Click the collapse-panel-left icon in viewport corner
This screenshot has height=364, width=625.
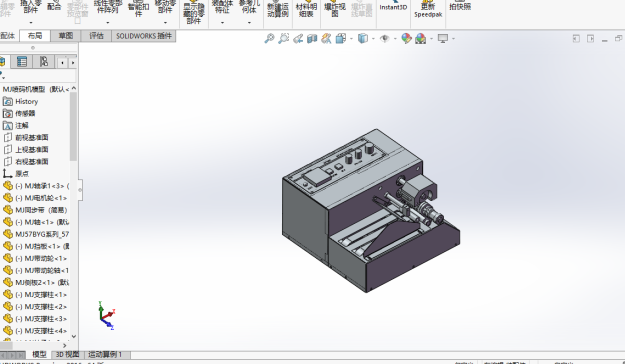576,39
